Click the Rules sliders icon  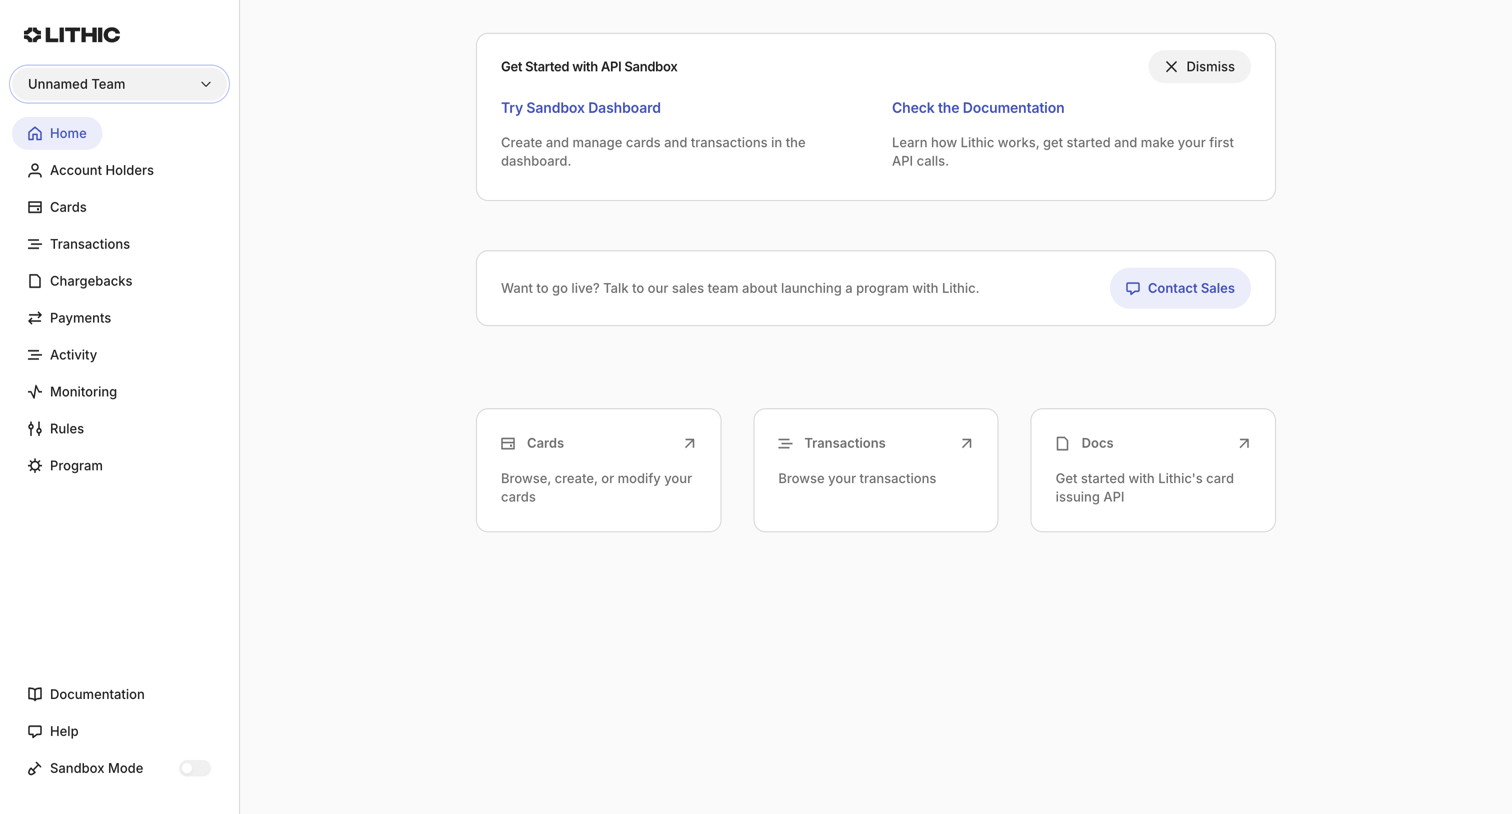35,429
